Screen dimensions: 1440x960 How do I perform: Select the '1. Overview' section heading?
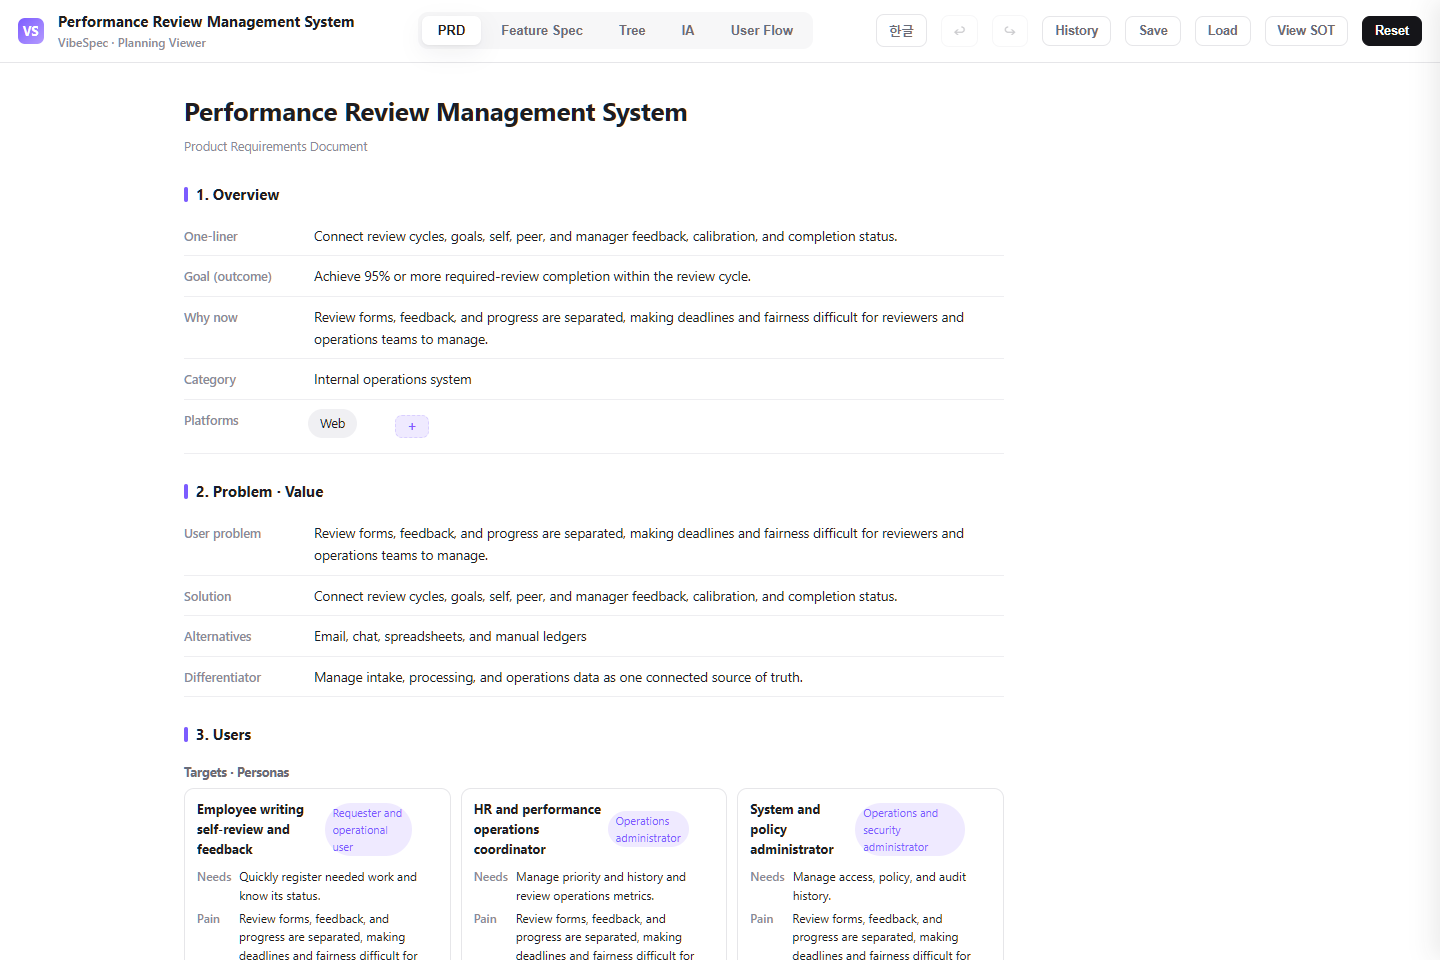coord(237,195)
